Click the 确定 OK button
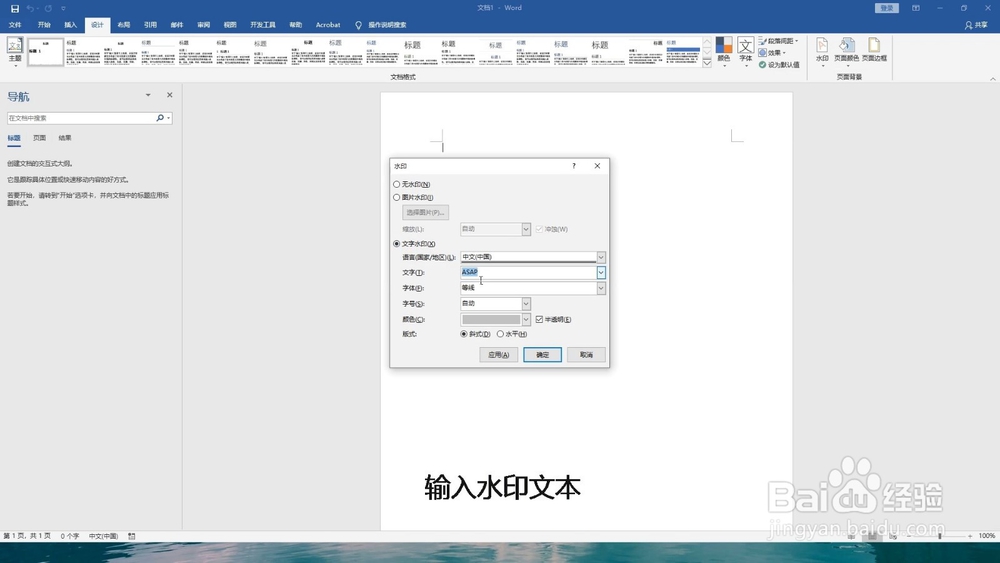 tap(543, 355)
